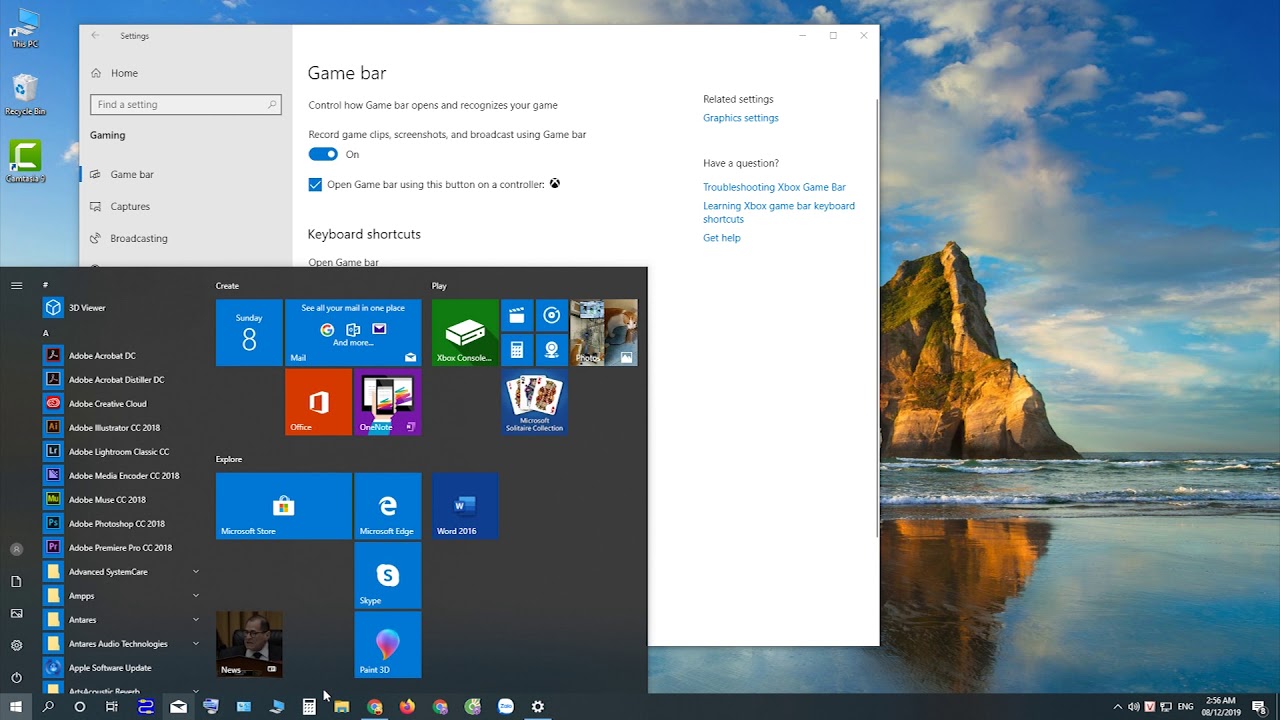1280x720 pixels.
Task: Open the OneNote tile
Action: tap(388, 402)
